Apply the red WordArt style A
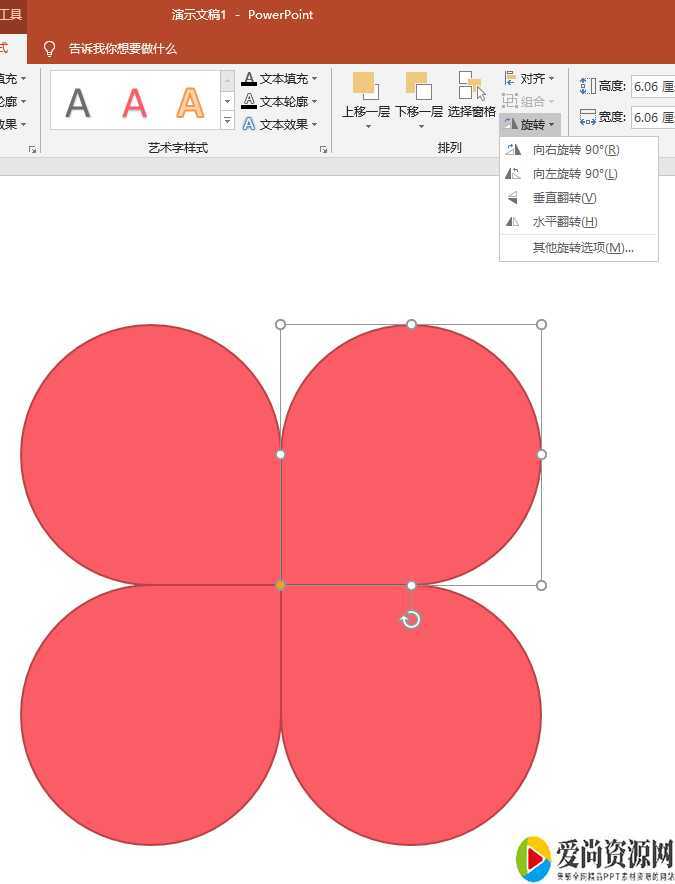 click(134, 102)
